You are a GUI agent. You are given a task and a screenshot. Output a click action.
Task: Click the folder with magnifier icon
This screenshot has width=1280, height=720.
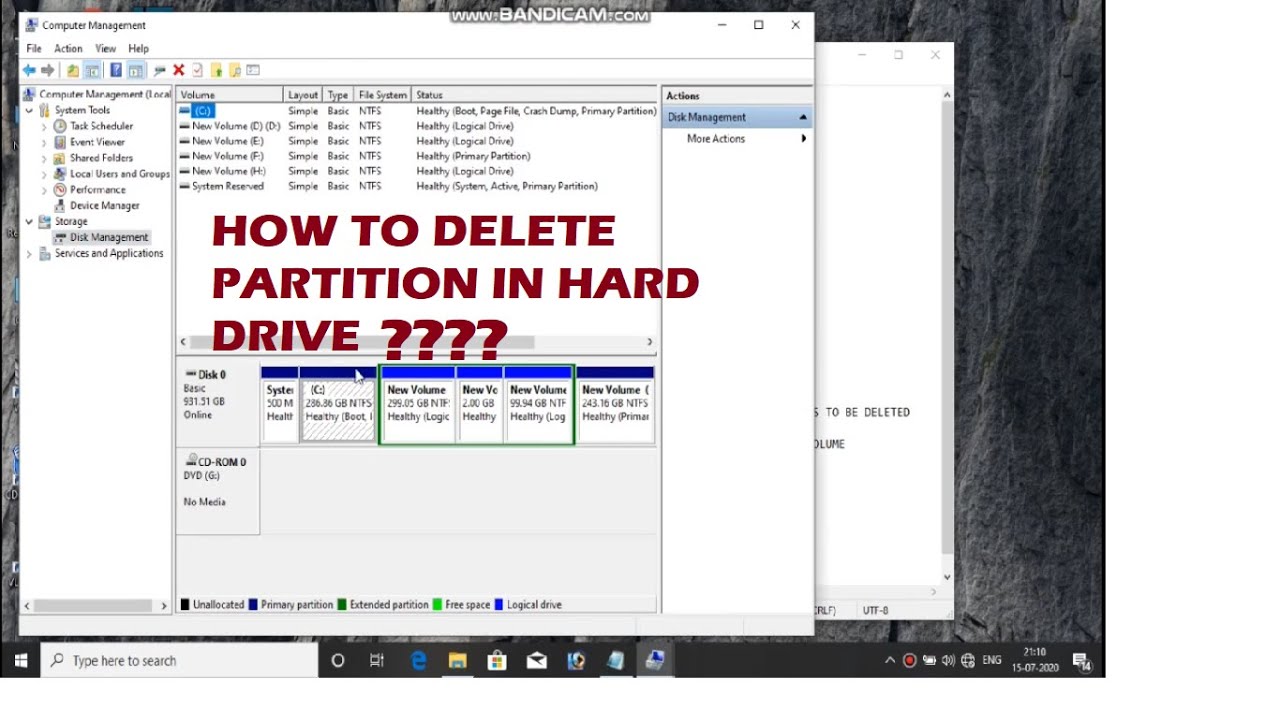tap(235, 70)
